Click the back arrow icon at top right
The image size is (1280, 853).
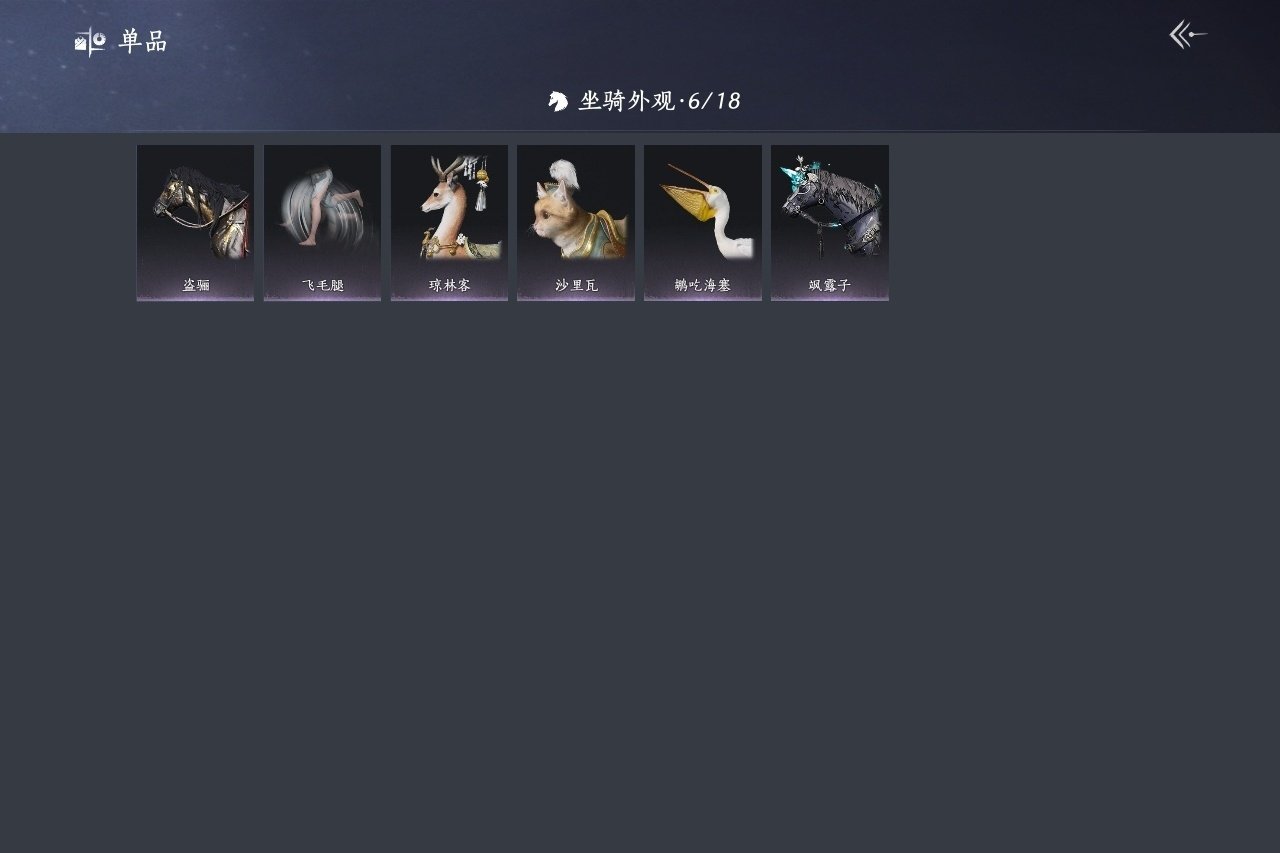[x=1188, y=35]
